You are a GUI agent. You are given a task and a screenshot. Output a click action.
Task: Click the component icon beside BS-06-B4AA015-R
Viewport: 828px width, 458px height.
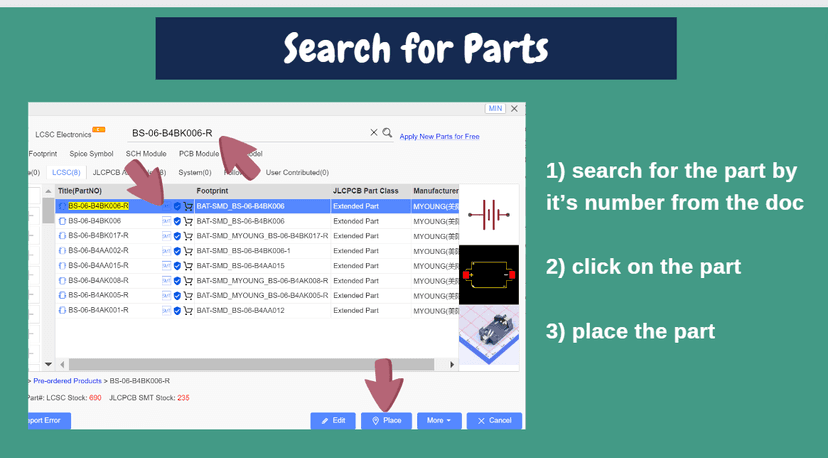click(x=62, y=266)
